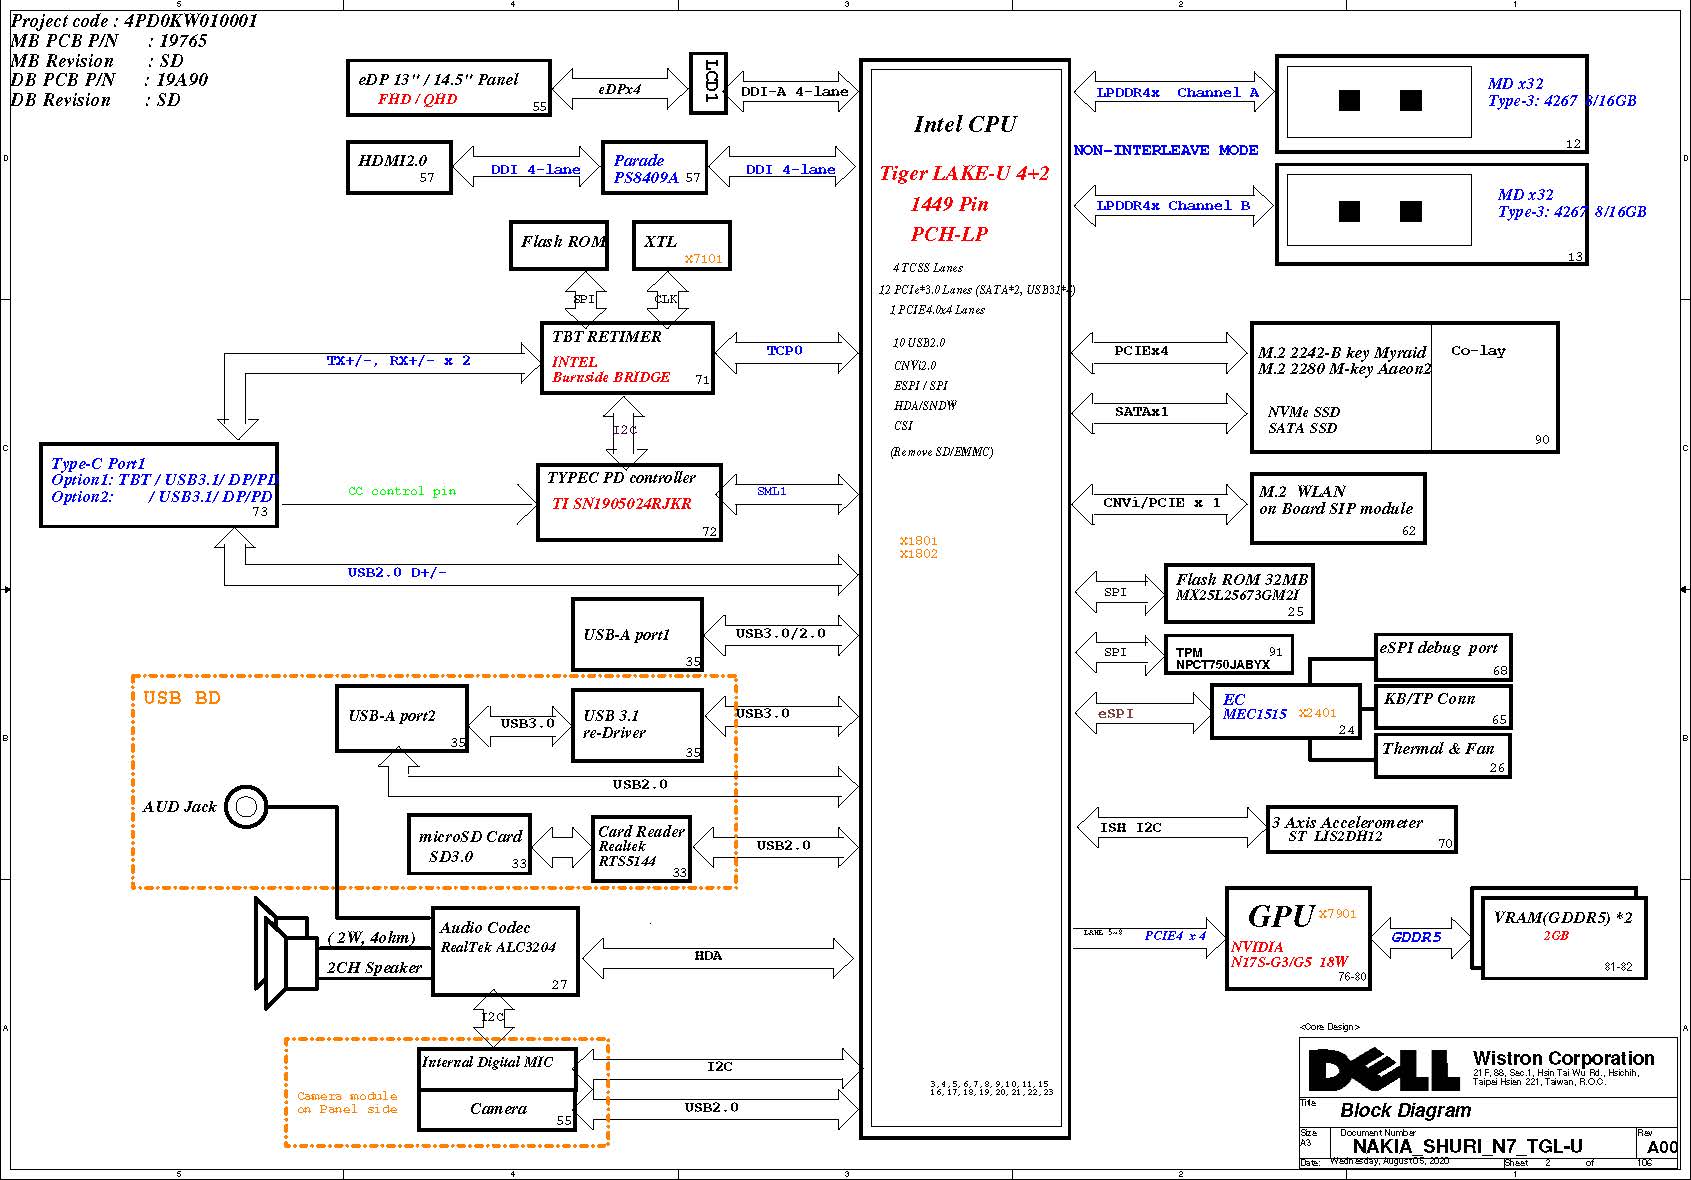Click the XTL X7101 crystal block
Screen dimensions: 1691x1180
pyautogui.click(x=681, y=245)
